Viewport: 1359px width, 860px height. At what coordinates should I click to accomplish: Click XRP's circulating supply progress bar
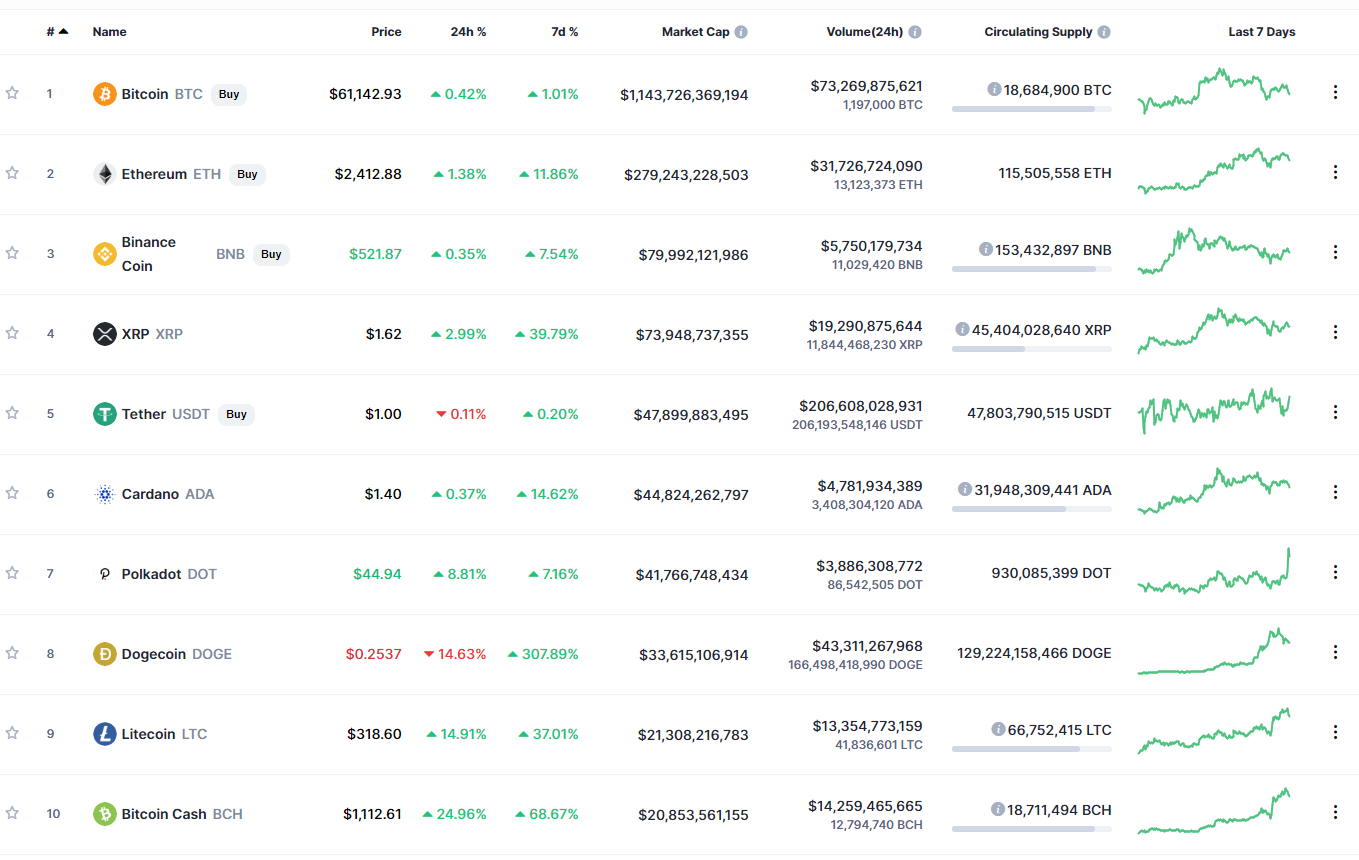tap(1031, 349)
